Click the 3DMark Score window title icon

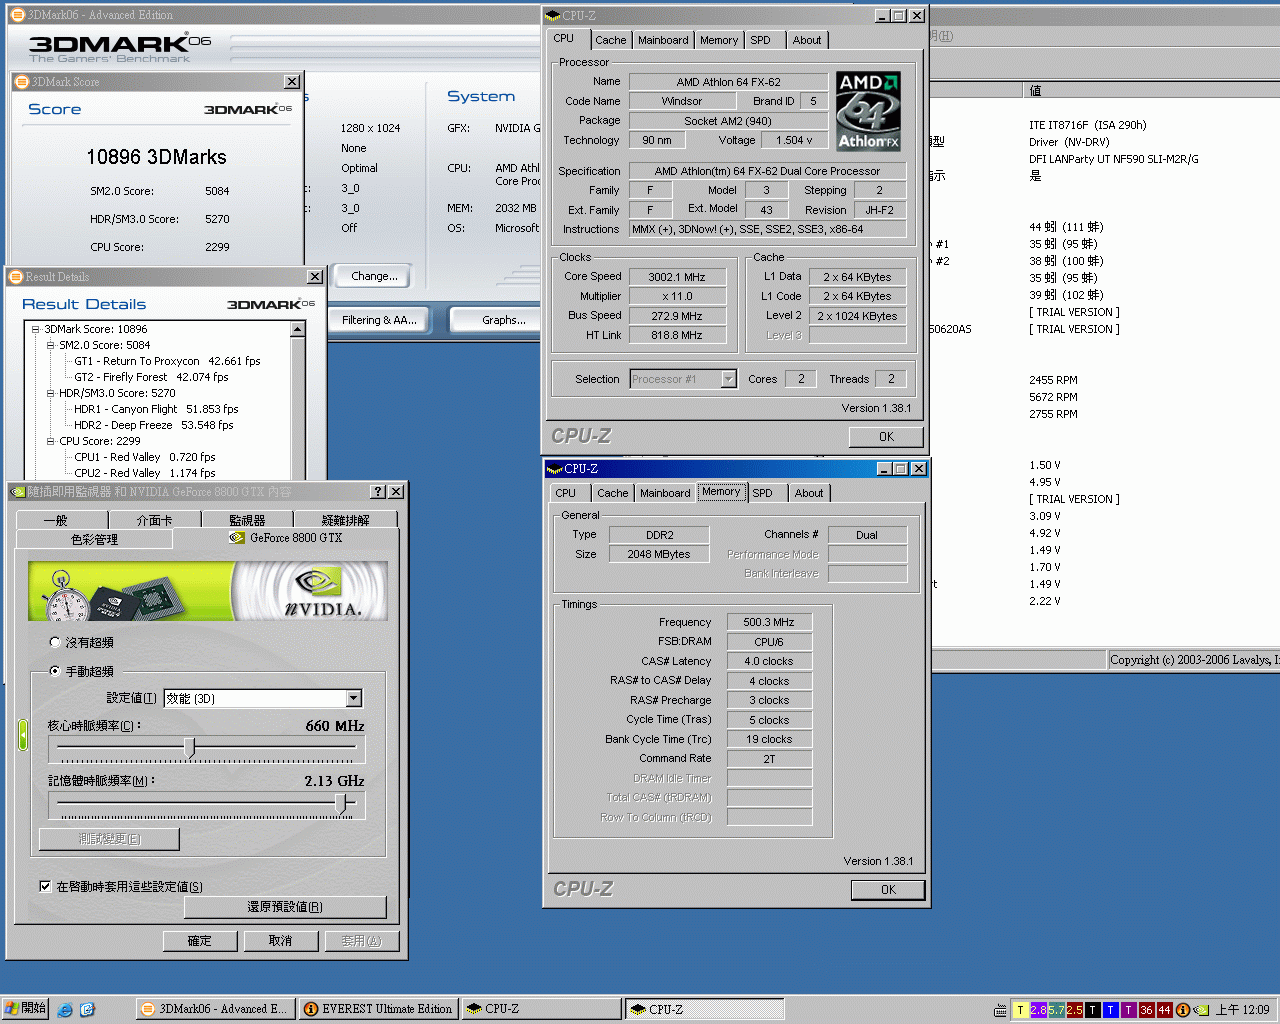22,82
